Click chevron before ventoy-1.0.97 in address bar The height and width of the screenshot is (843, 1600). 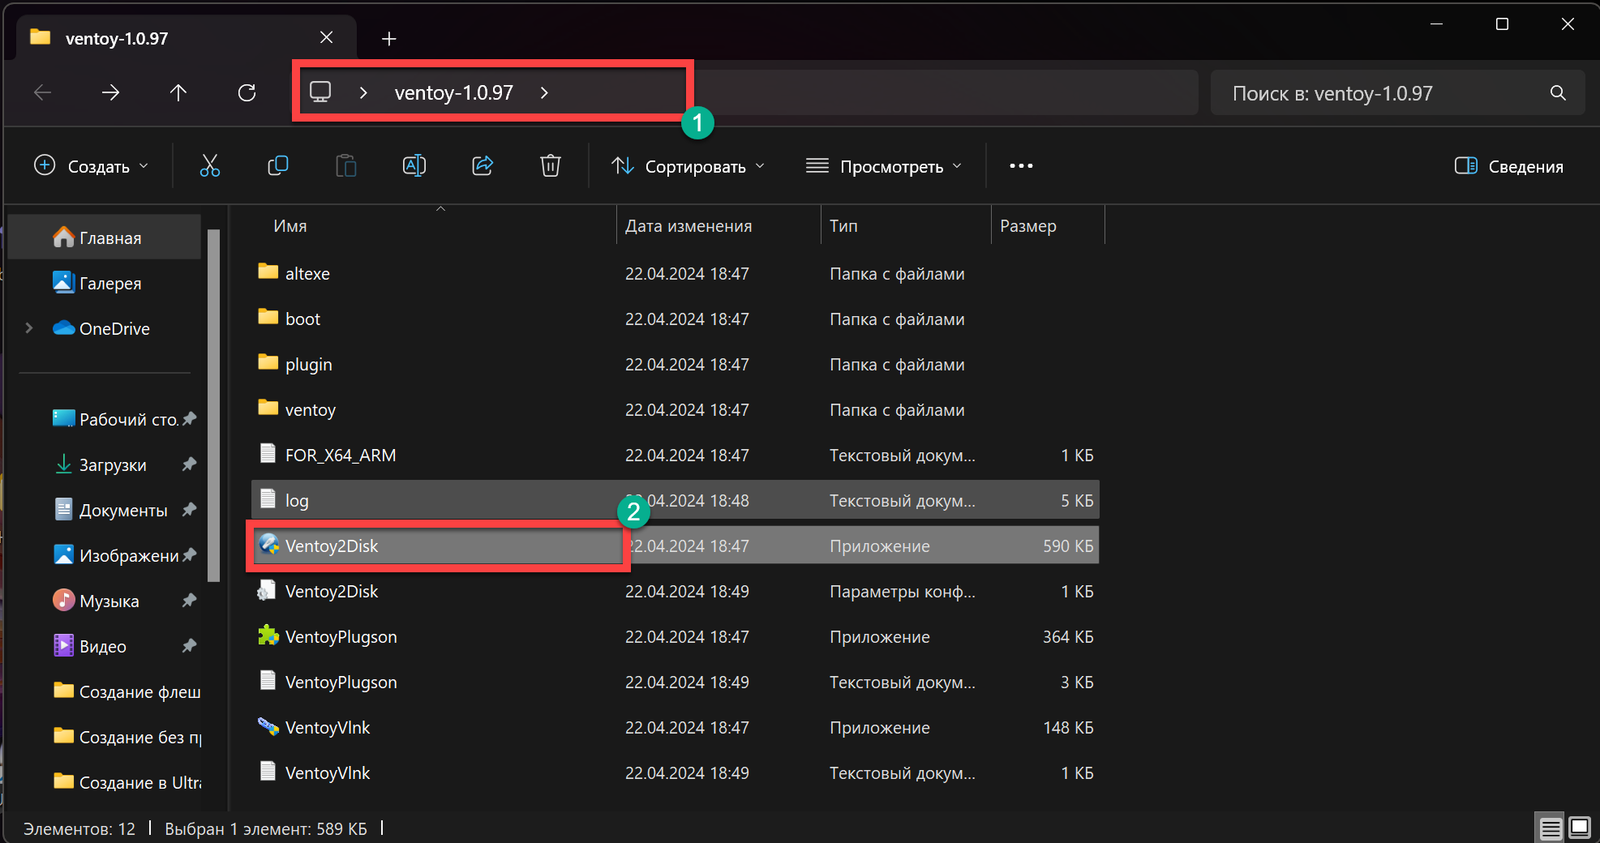[363, 93]
